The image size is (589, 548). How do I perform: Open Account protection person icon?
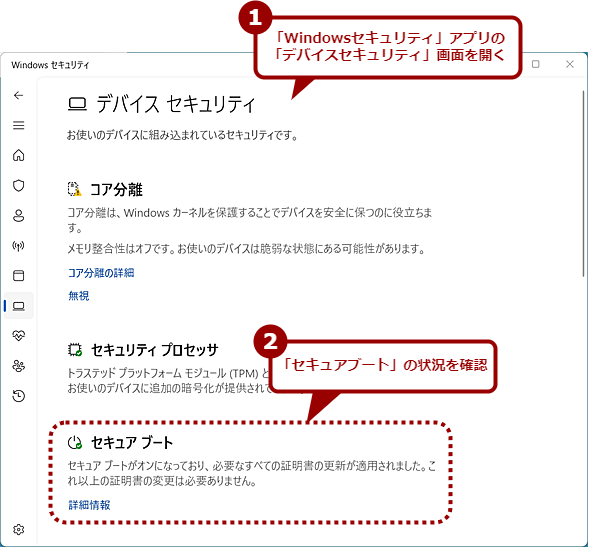click(18, 216)
